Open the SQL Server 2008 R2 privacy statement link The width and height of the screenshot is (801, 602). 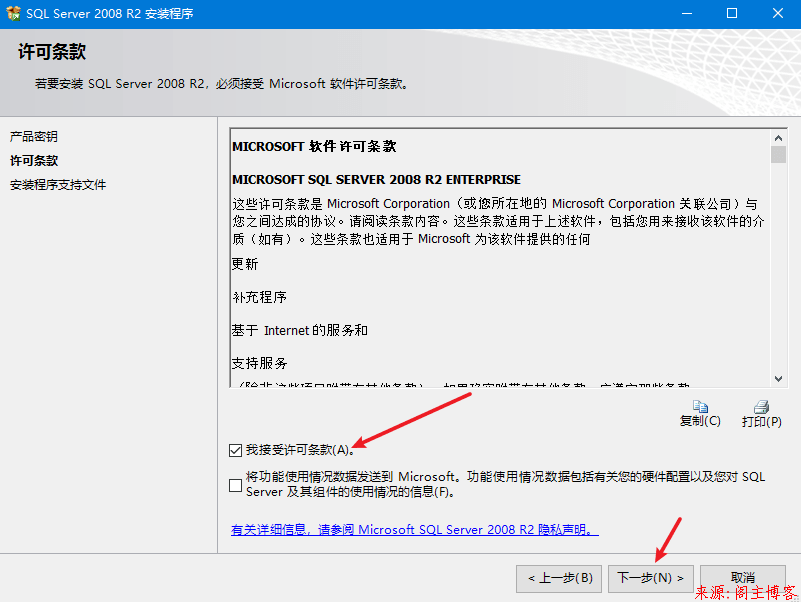[414, 529]
